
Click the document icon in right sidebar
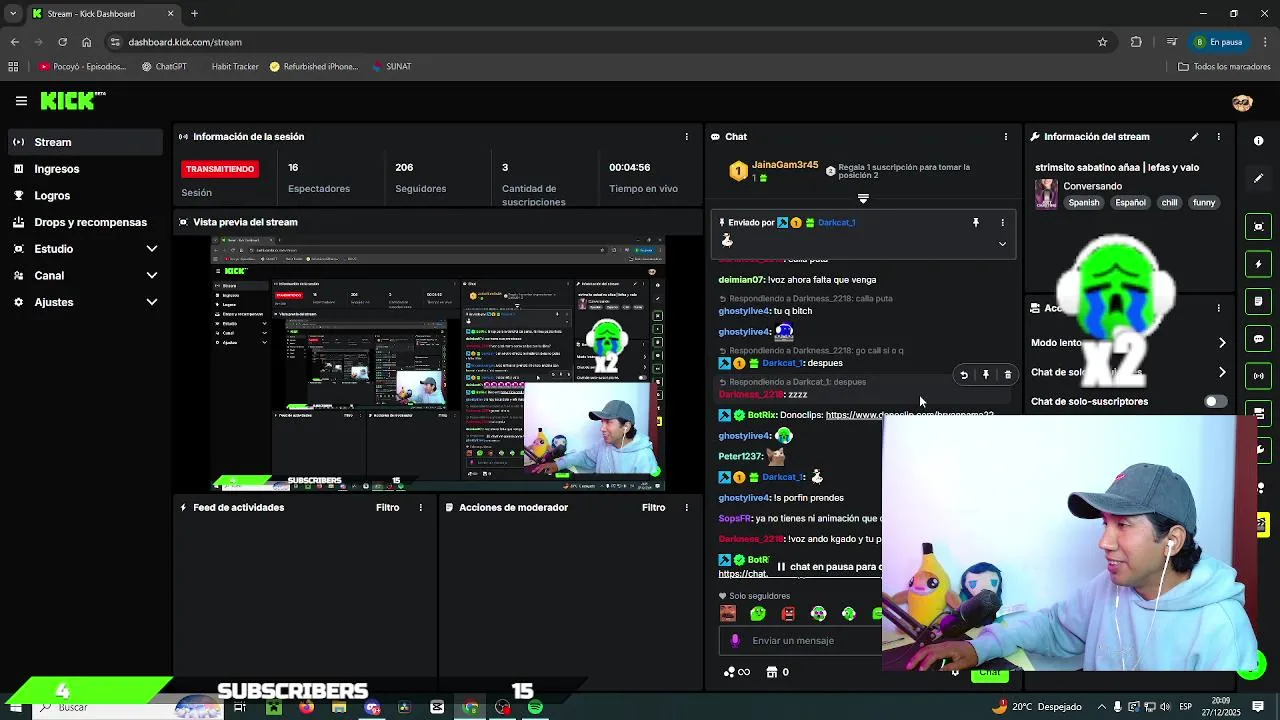[x=1259, y=301]
